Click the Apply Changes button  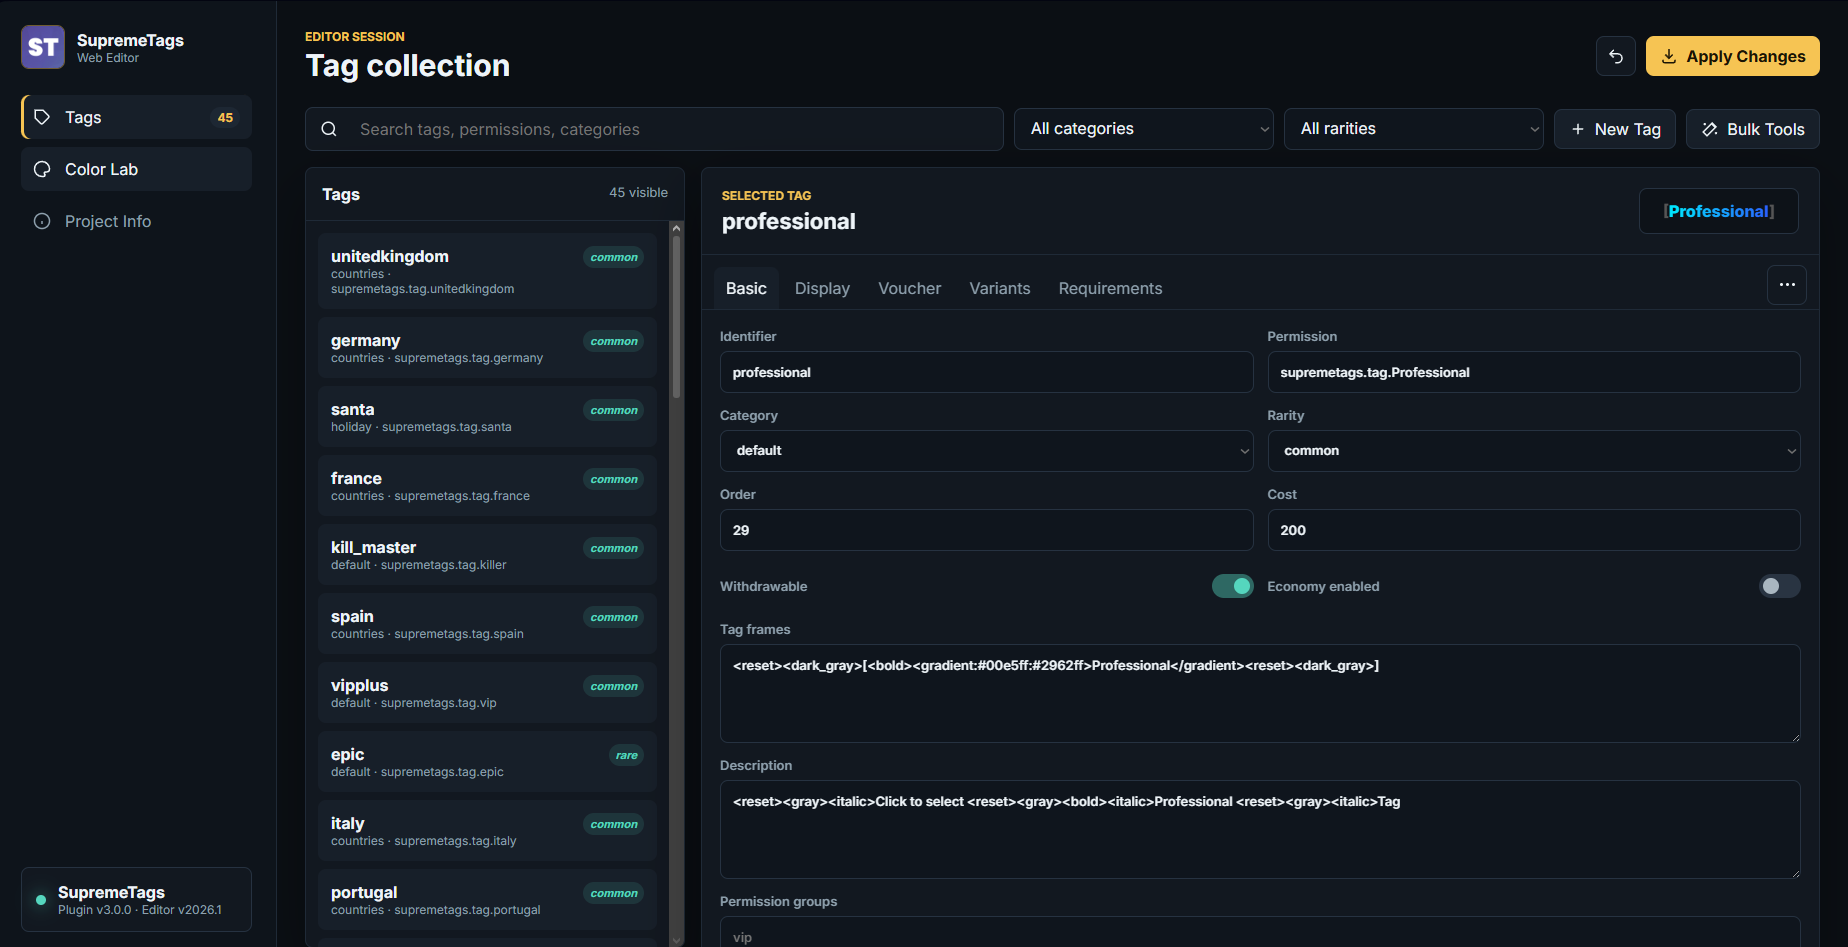(1733, 56)
